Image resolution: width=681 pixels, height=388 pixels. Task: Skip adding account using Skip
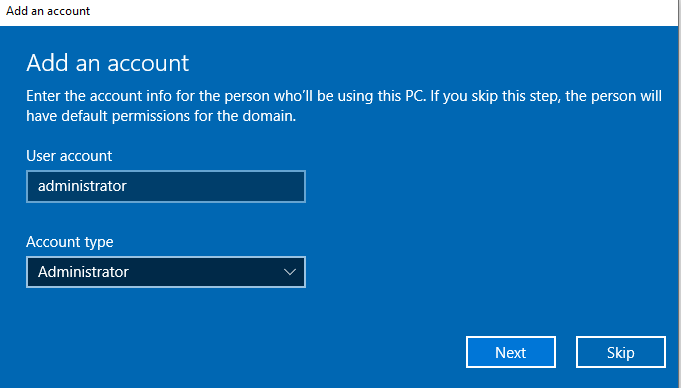pyautogui.click(x=621, y=352)
